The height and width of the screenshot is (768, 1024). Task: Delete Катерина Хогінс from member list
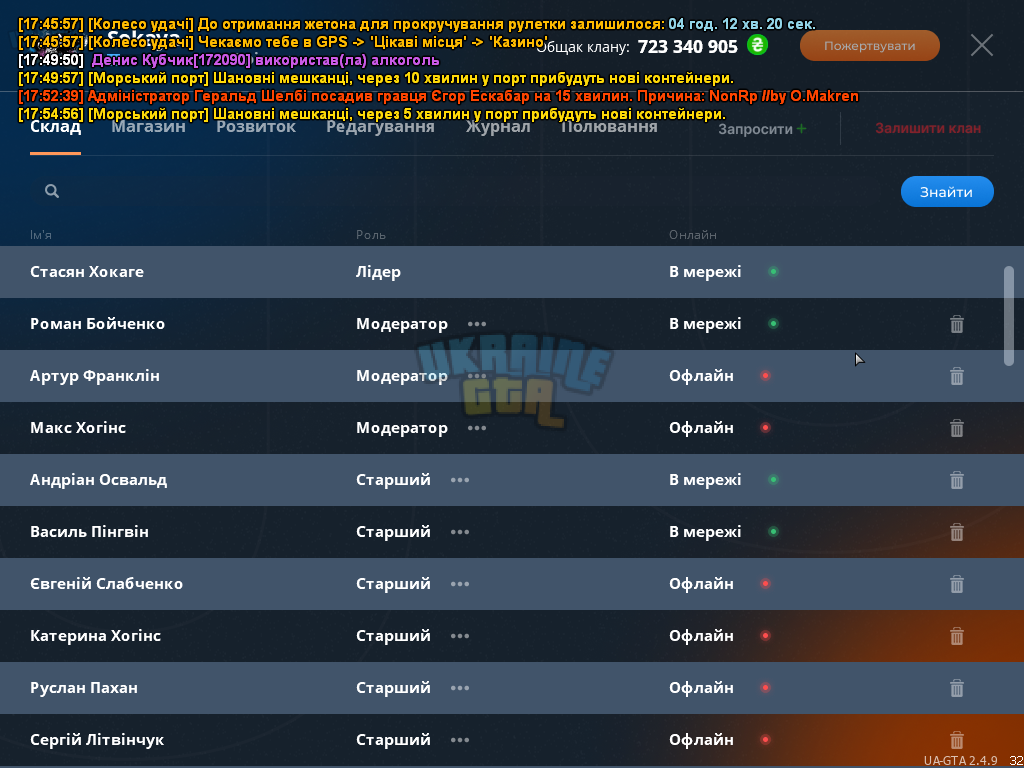tap(956, 636)
